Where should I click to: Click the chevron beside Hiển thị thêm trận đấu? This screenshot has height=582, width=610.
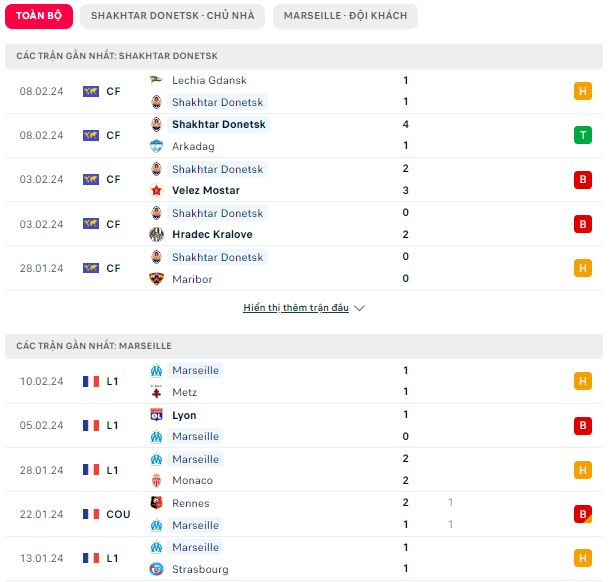[x=359, y=308]
